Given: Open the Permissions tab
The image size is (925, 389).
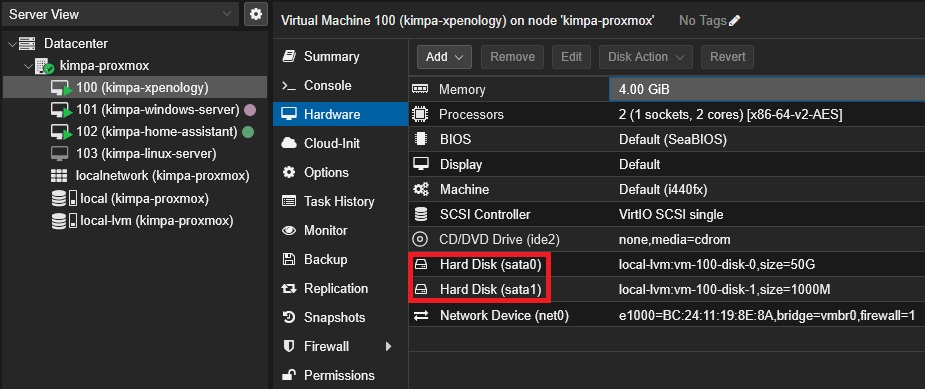Looking at the screenshot, I should click(x=340, y=375).
